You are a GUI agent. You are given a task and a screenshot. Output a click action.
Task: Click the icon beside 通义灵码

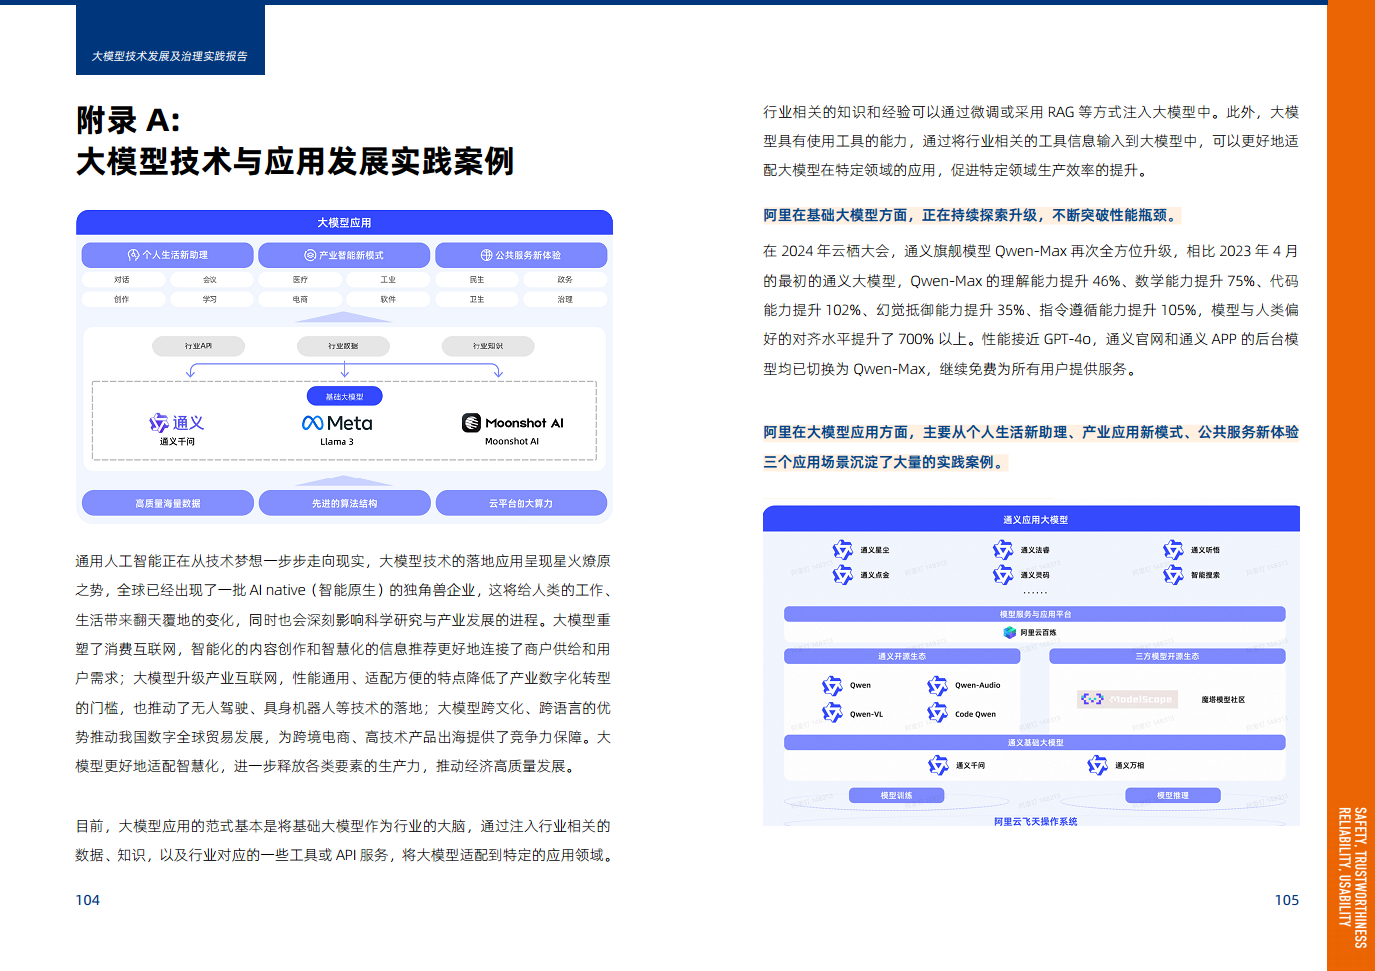tap(1003, 575)
